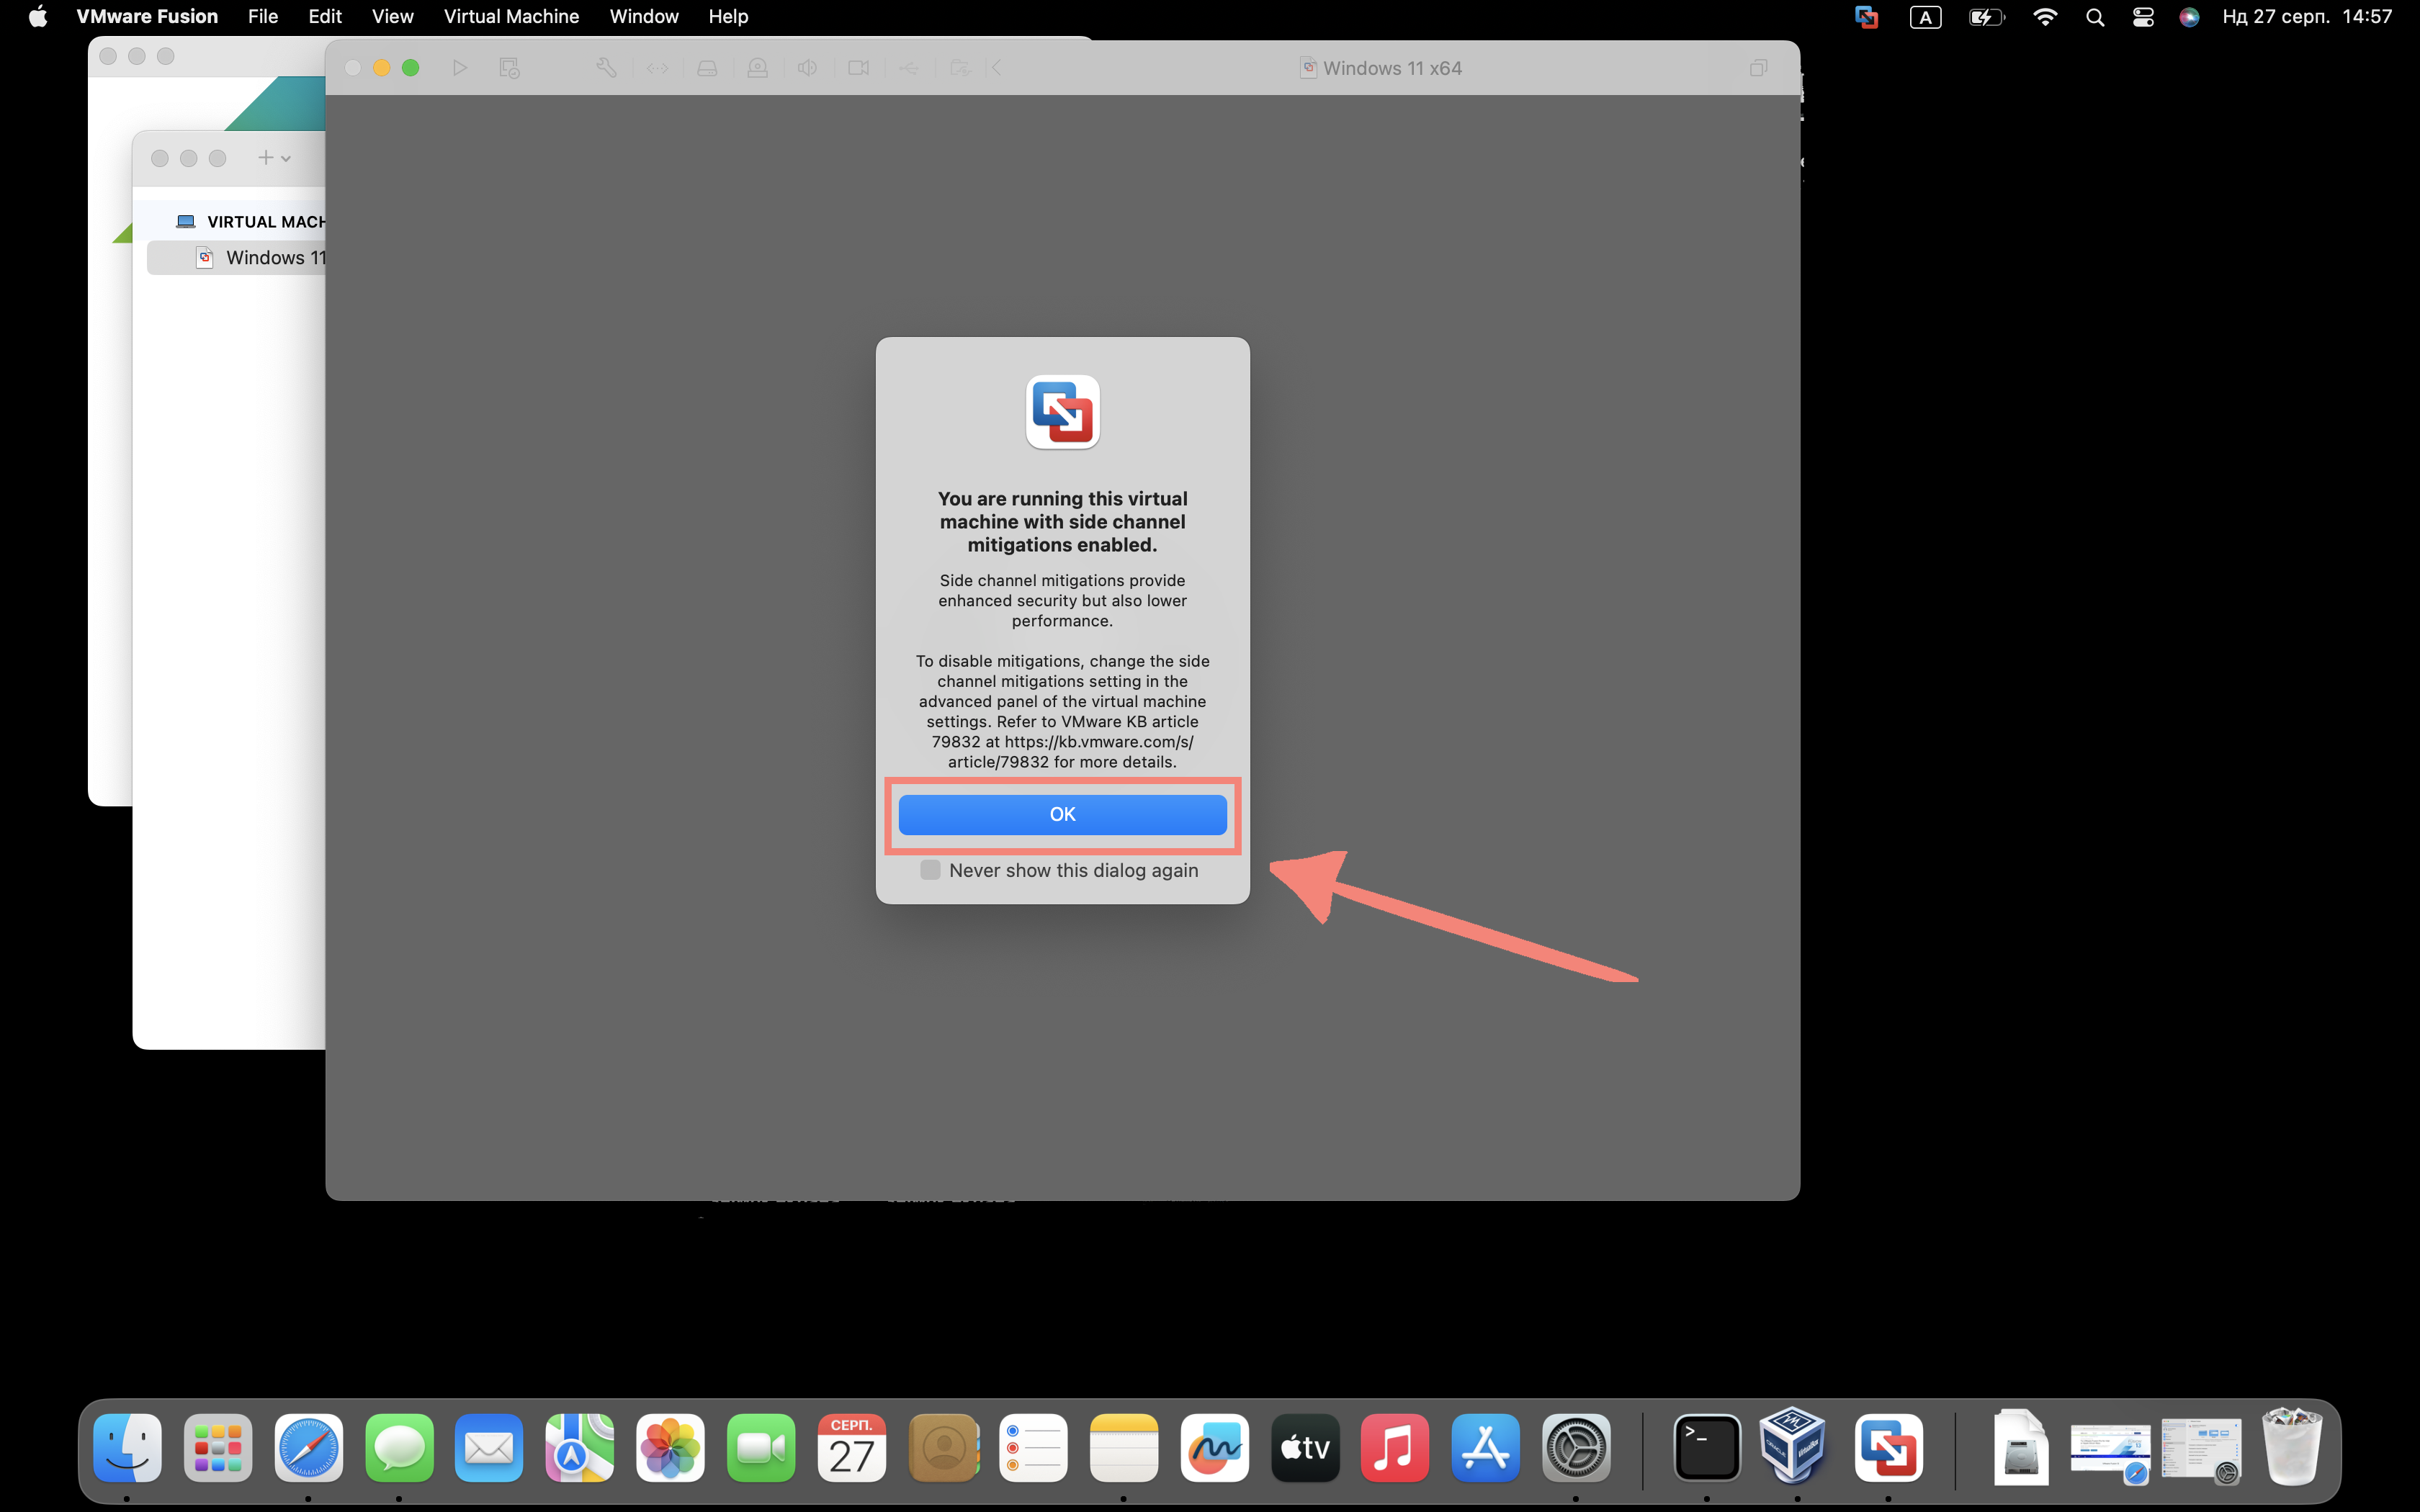The image size is (2420, 1512).
Task: Click the Windows 11 x64 window title
Action: (x=1392, y=68)
